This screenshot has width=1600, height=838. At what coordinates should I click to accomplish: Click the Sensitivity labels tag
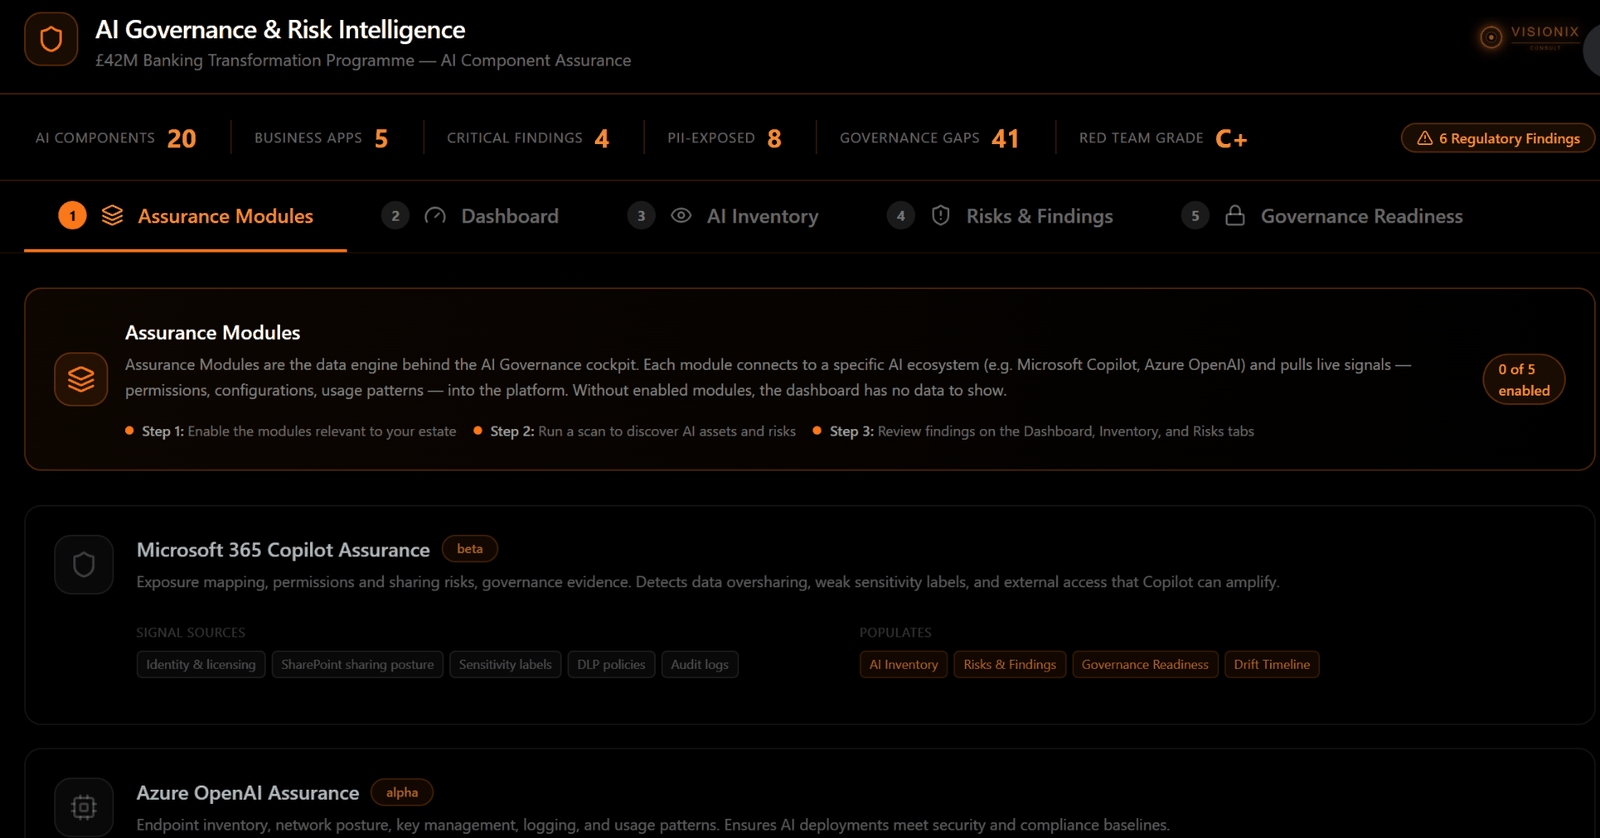click(x=505, y=664)
